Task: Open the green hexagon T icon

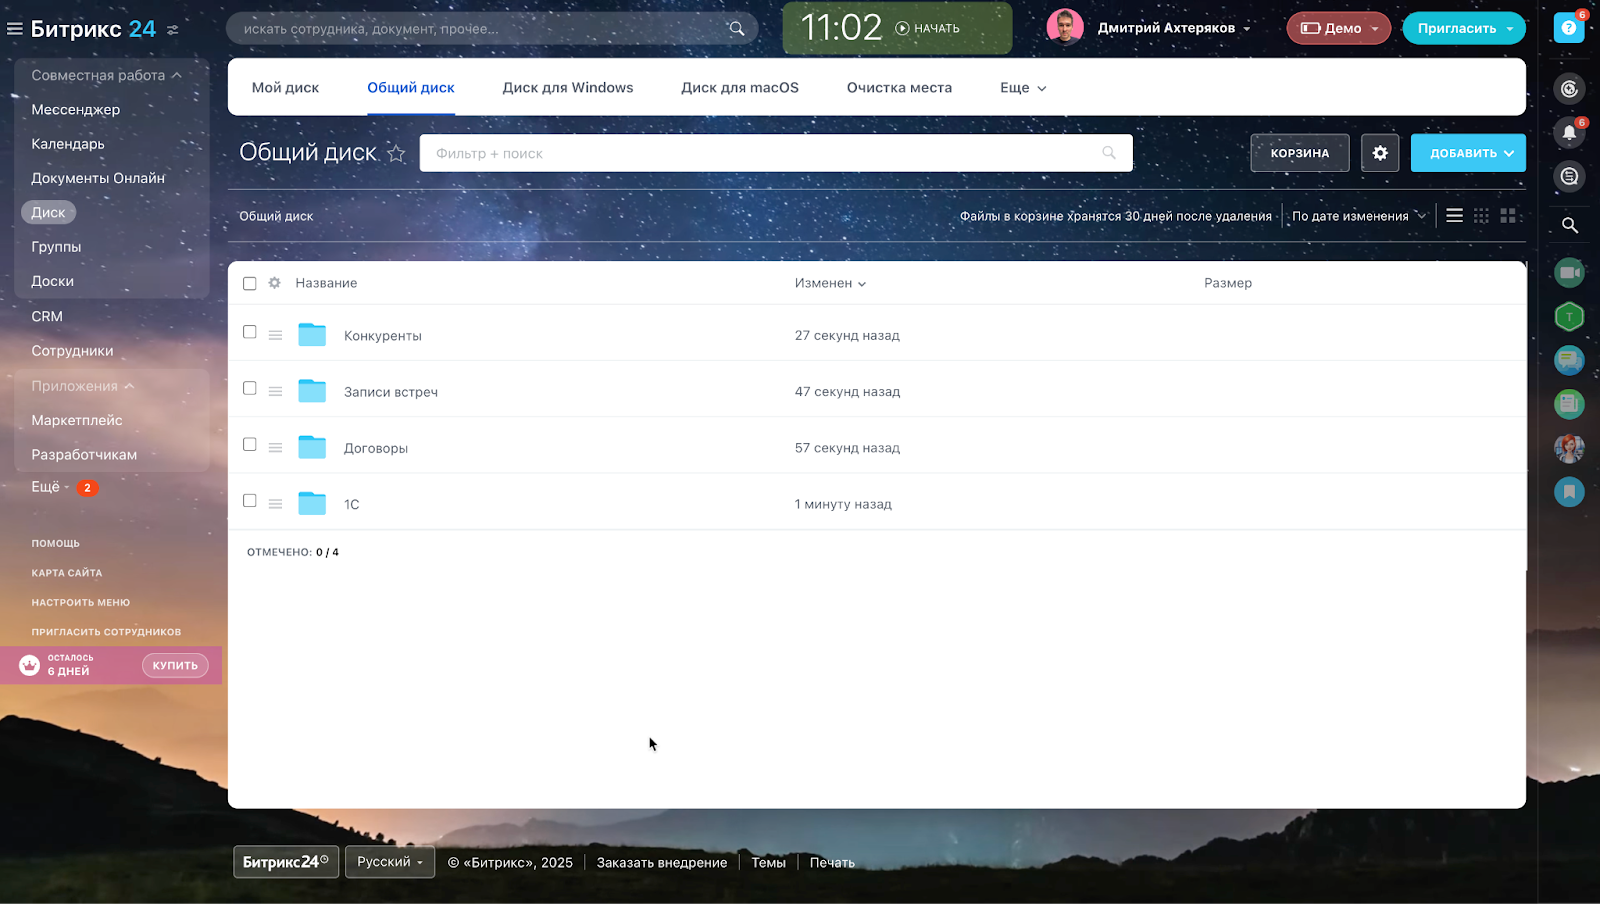Action: tap(1569, 317)
